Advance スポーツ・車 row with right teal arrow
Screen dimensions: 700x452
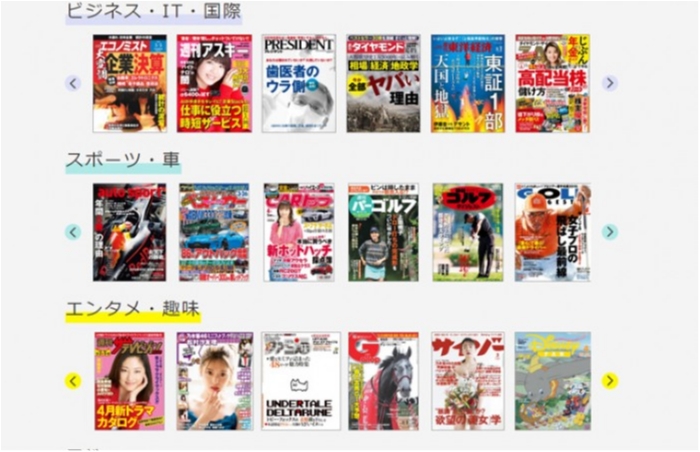[610, 232]
